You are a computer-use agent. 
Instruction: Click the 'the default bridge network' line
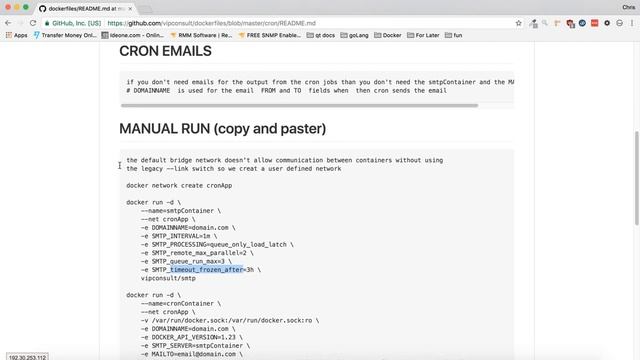tap(284, 160)
